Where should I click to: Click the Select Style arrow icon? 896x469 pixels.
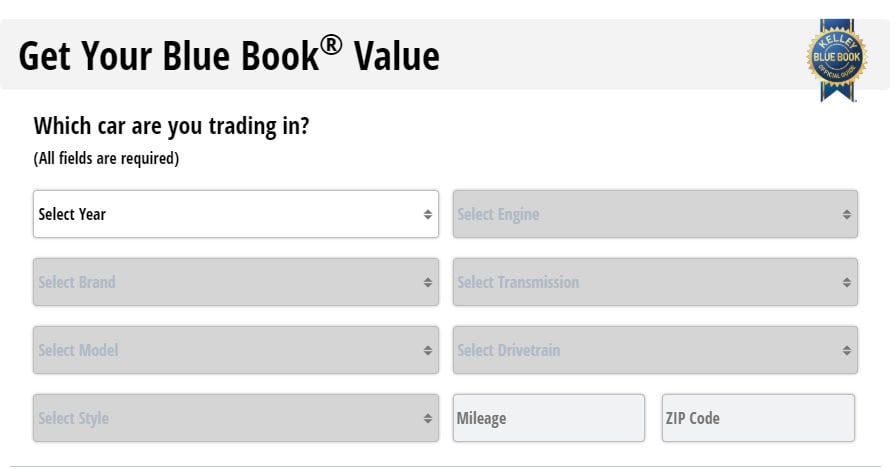(427, 418)
